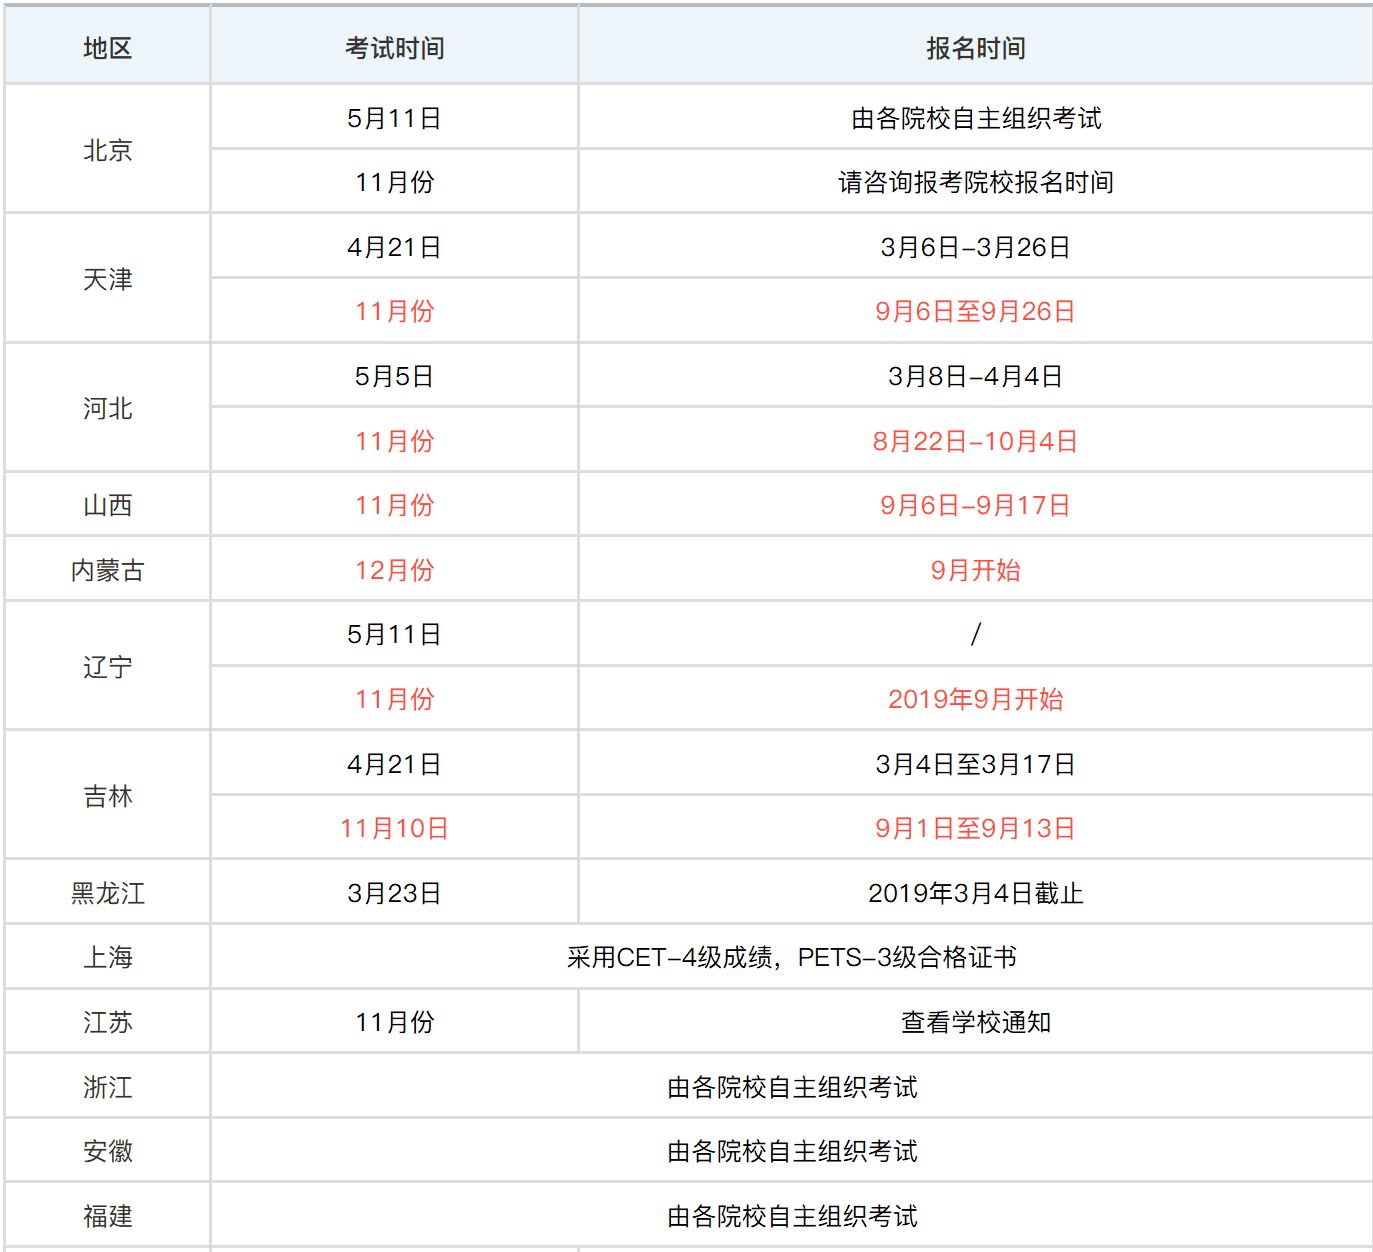The image size is (1373, 1252).
Task: Click 北京's 5月11日 exam date
Action: (394, 118)
